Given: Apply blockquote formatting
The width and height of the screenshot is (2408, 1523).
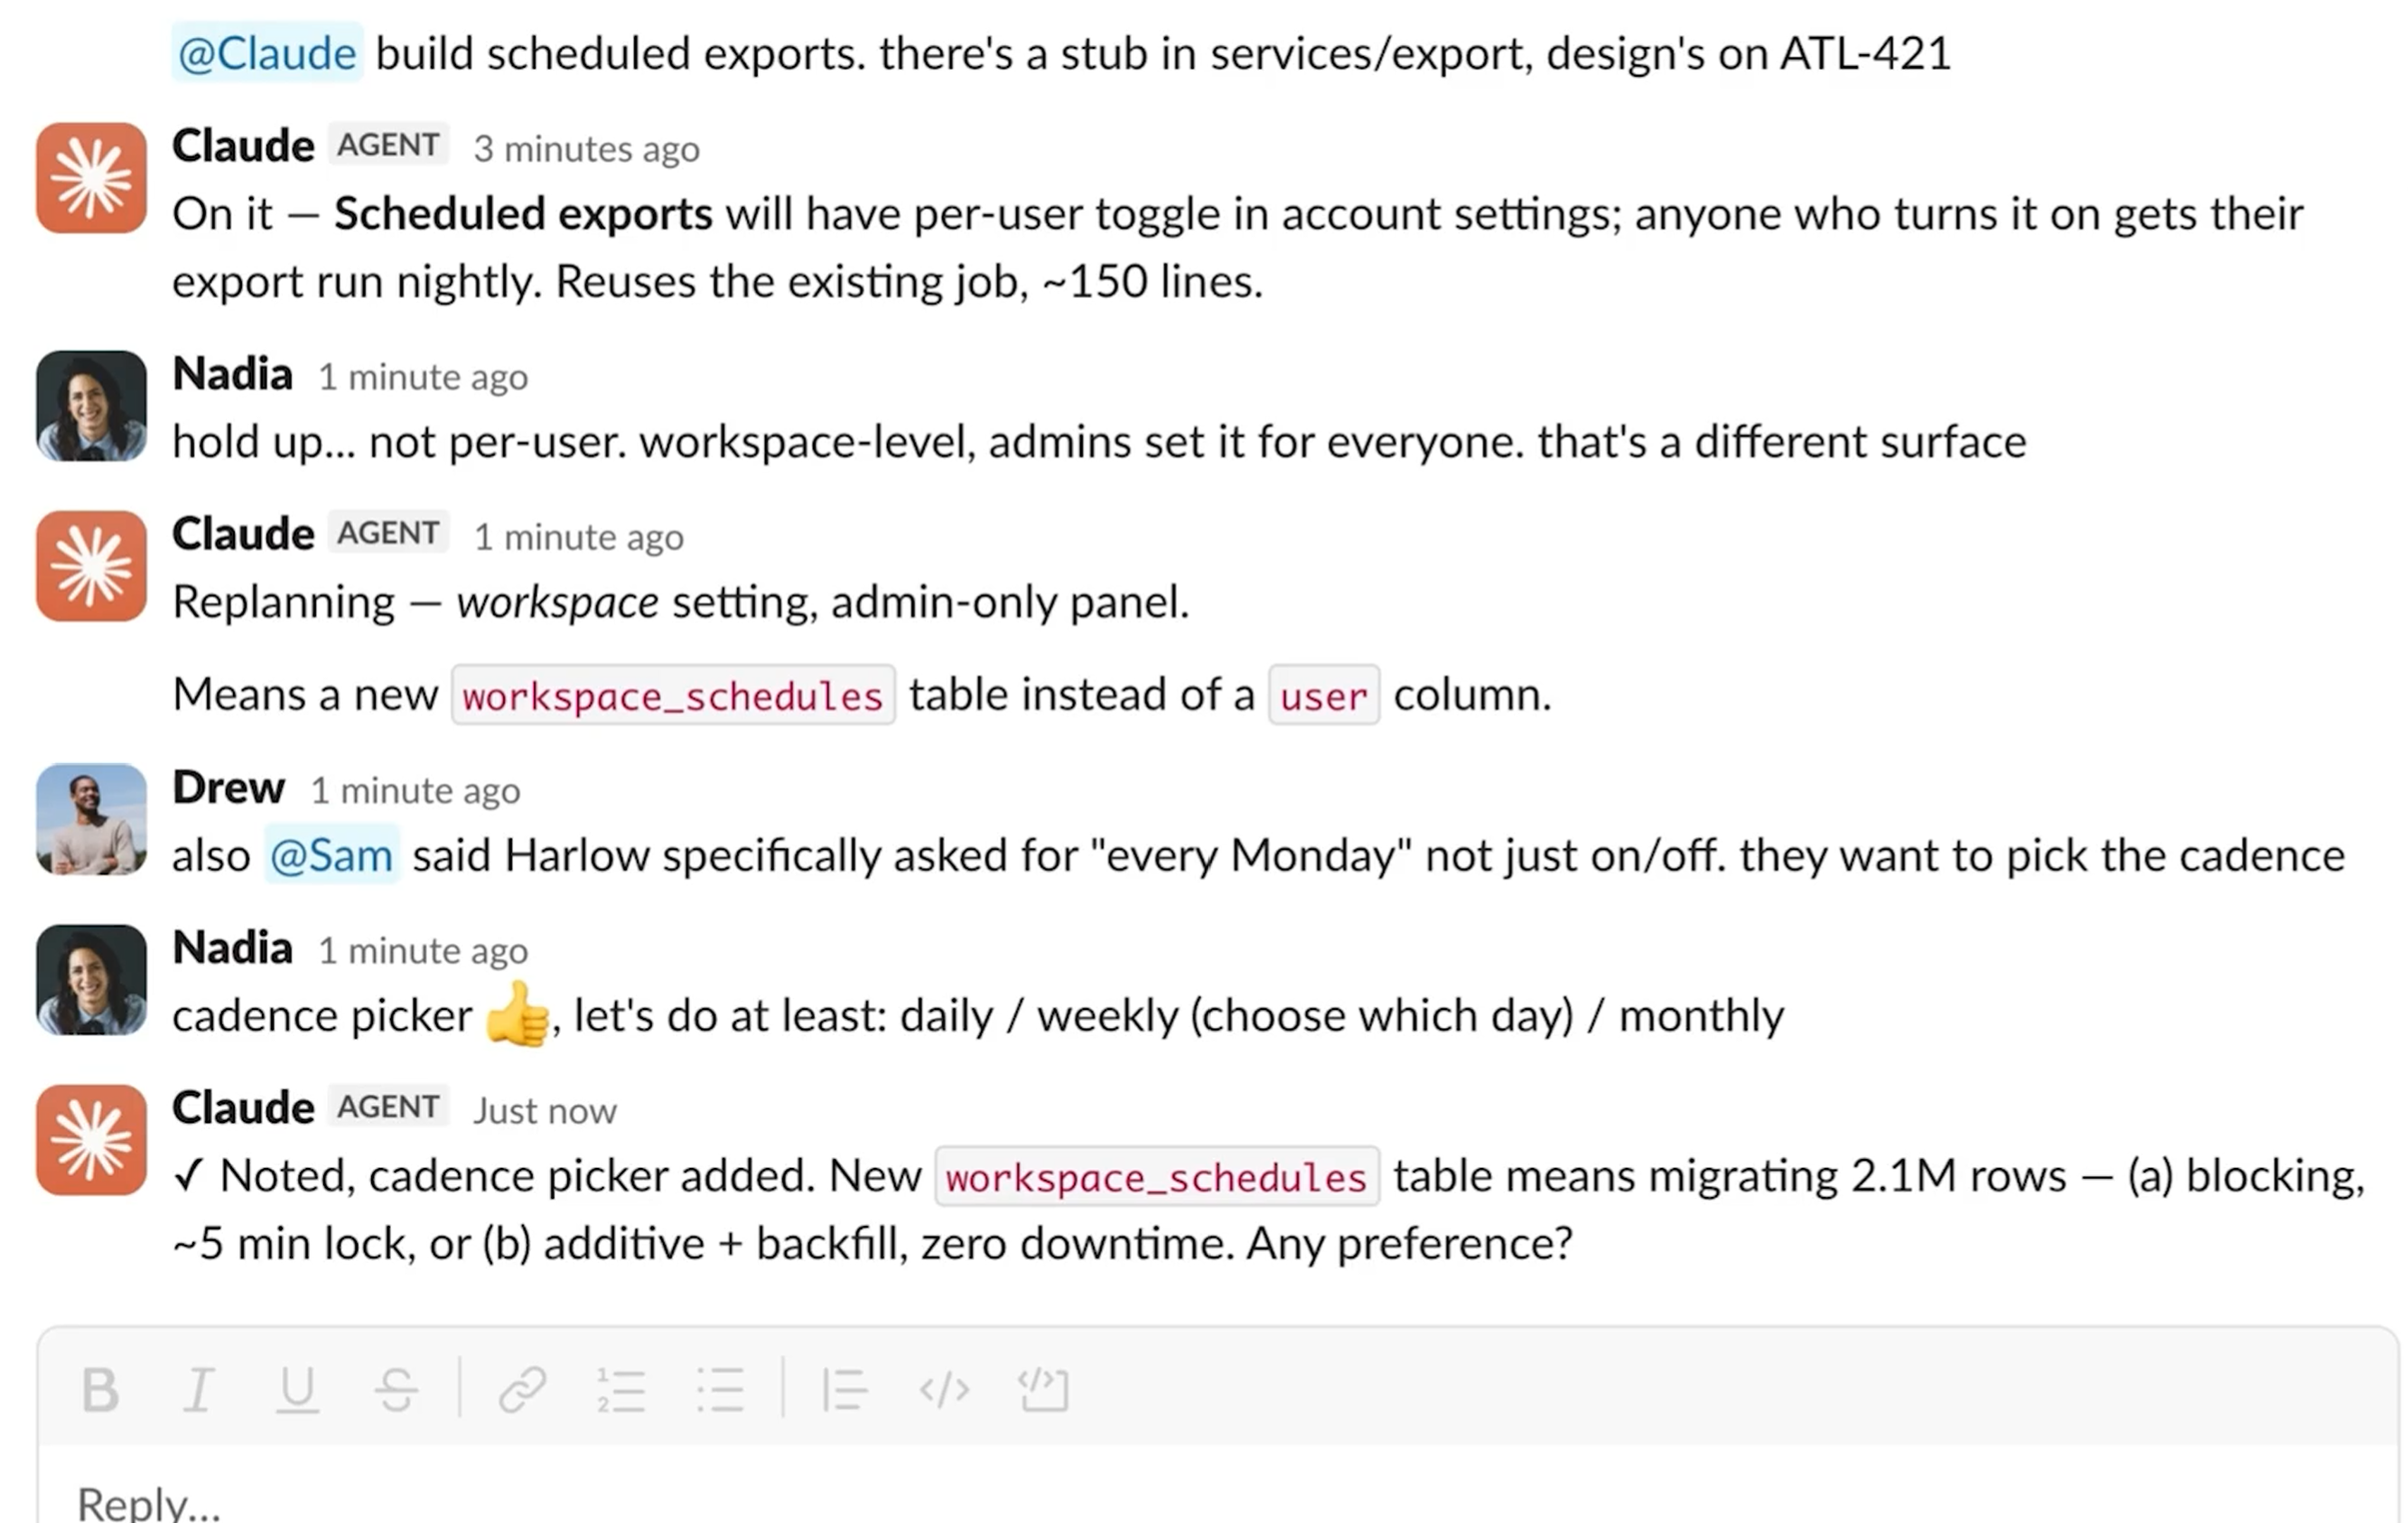Looking at the screenshot, I should (x=845, y=1390).
